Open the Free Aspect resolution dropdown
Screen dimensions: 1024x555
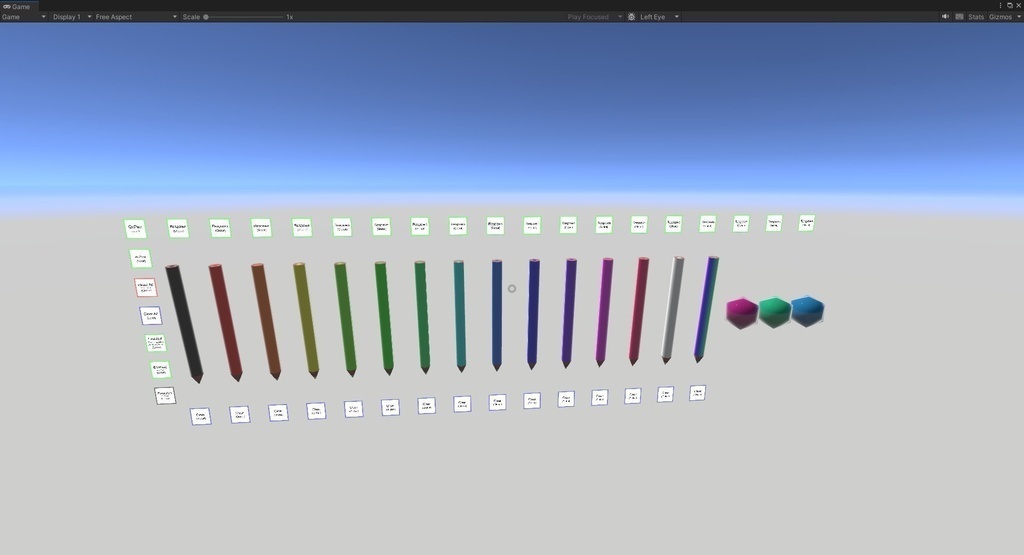tap(136, 17)
